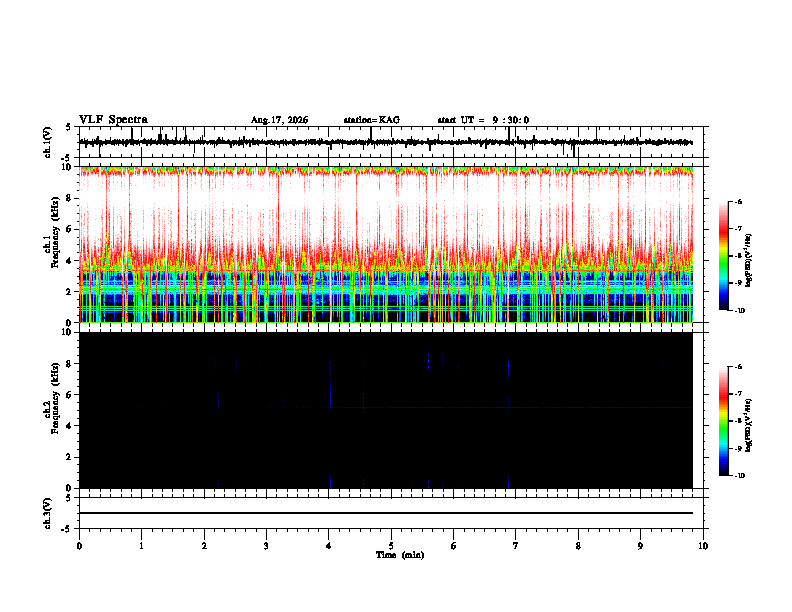Click time axis tick label "5"
This screenshot has width=792, height=612.
point(391,545)
